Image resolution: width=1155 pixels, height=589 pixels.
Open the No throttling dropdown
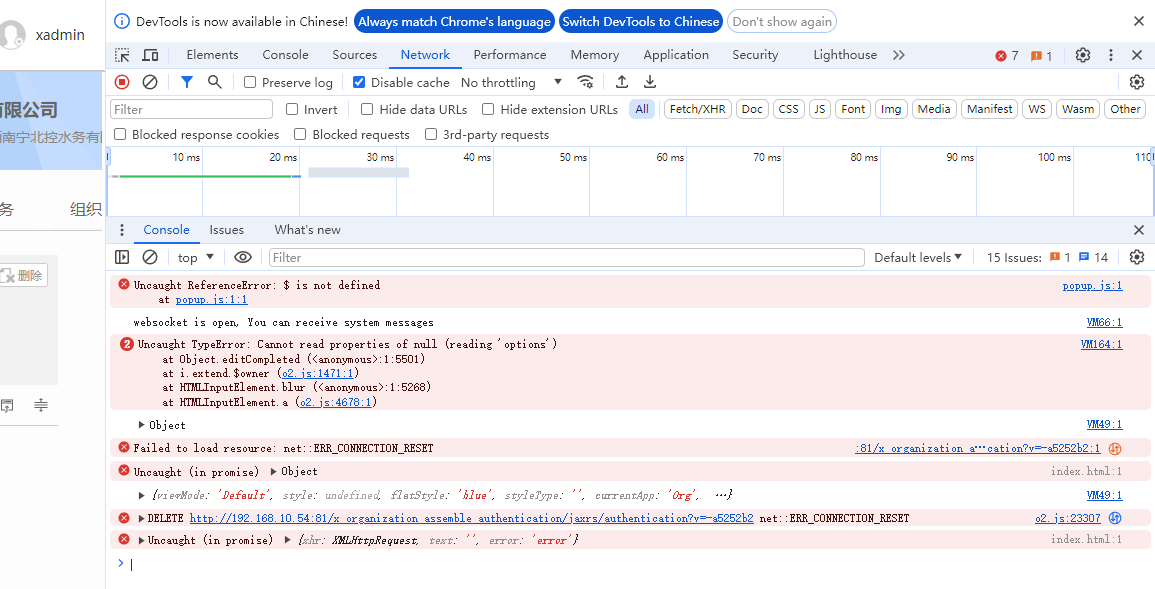(511, 83)
